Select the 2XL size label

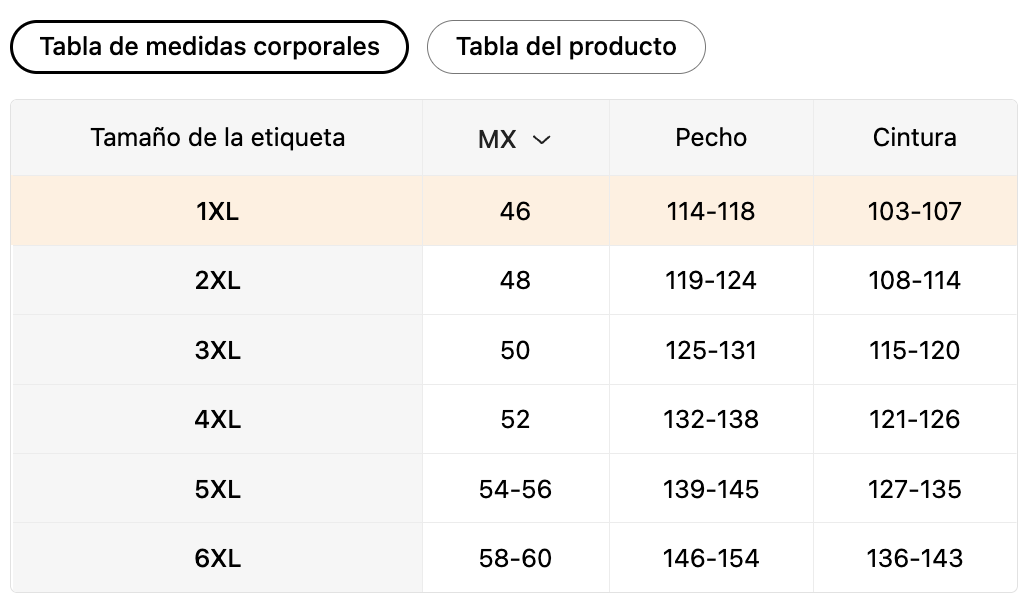pos(217,280)
